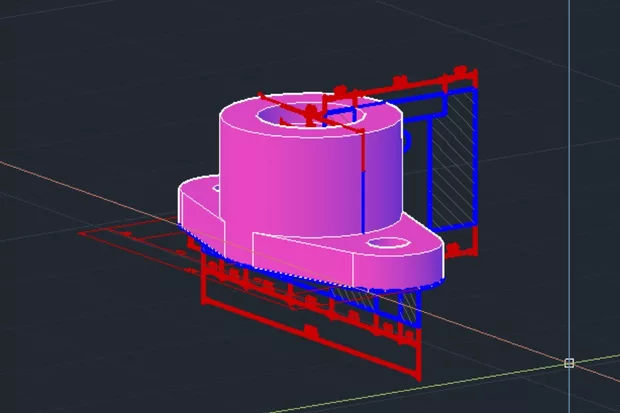This screenshot has height=413, width=620.
Task: Select the hatched section under the right flange
Action: pos(409,309)
